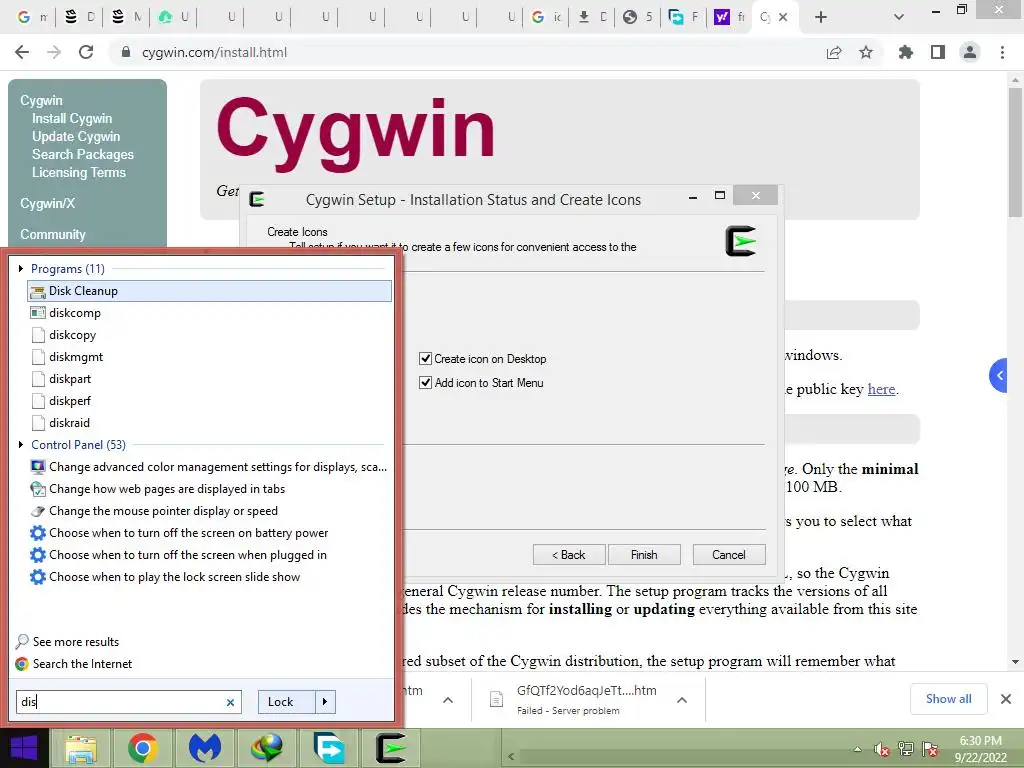Click the Chrome address bar URL
The width and height of the screenshot is (1024, 768).
coord(214,52)
